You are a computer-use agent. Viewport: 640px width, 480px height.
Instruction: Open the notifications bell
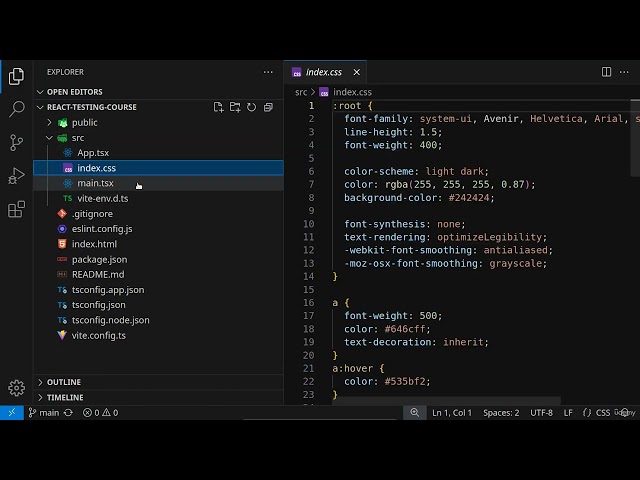coord(625,413)
